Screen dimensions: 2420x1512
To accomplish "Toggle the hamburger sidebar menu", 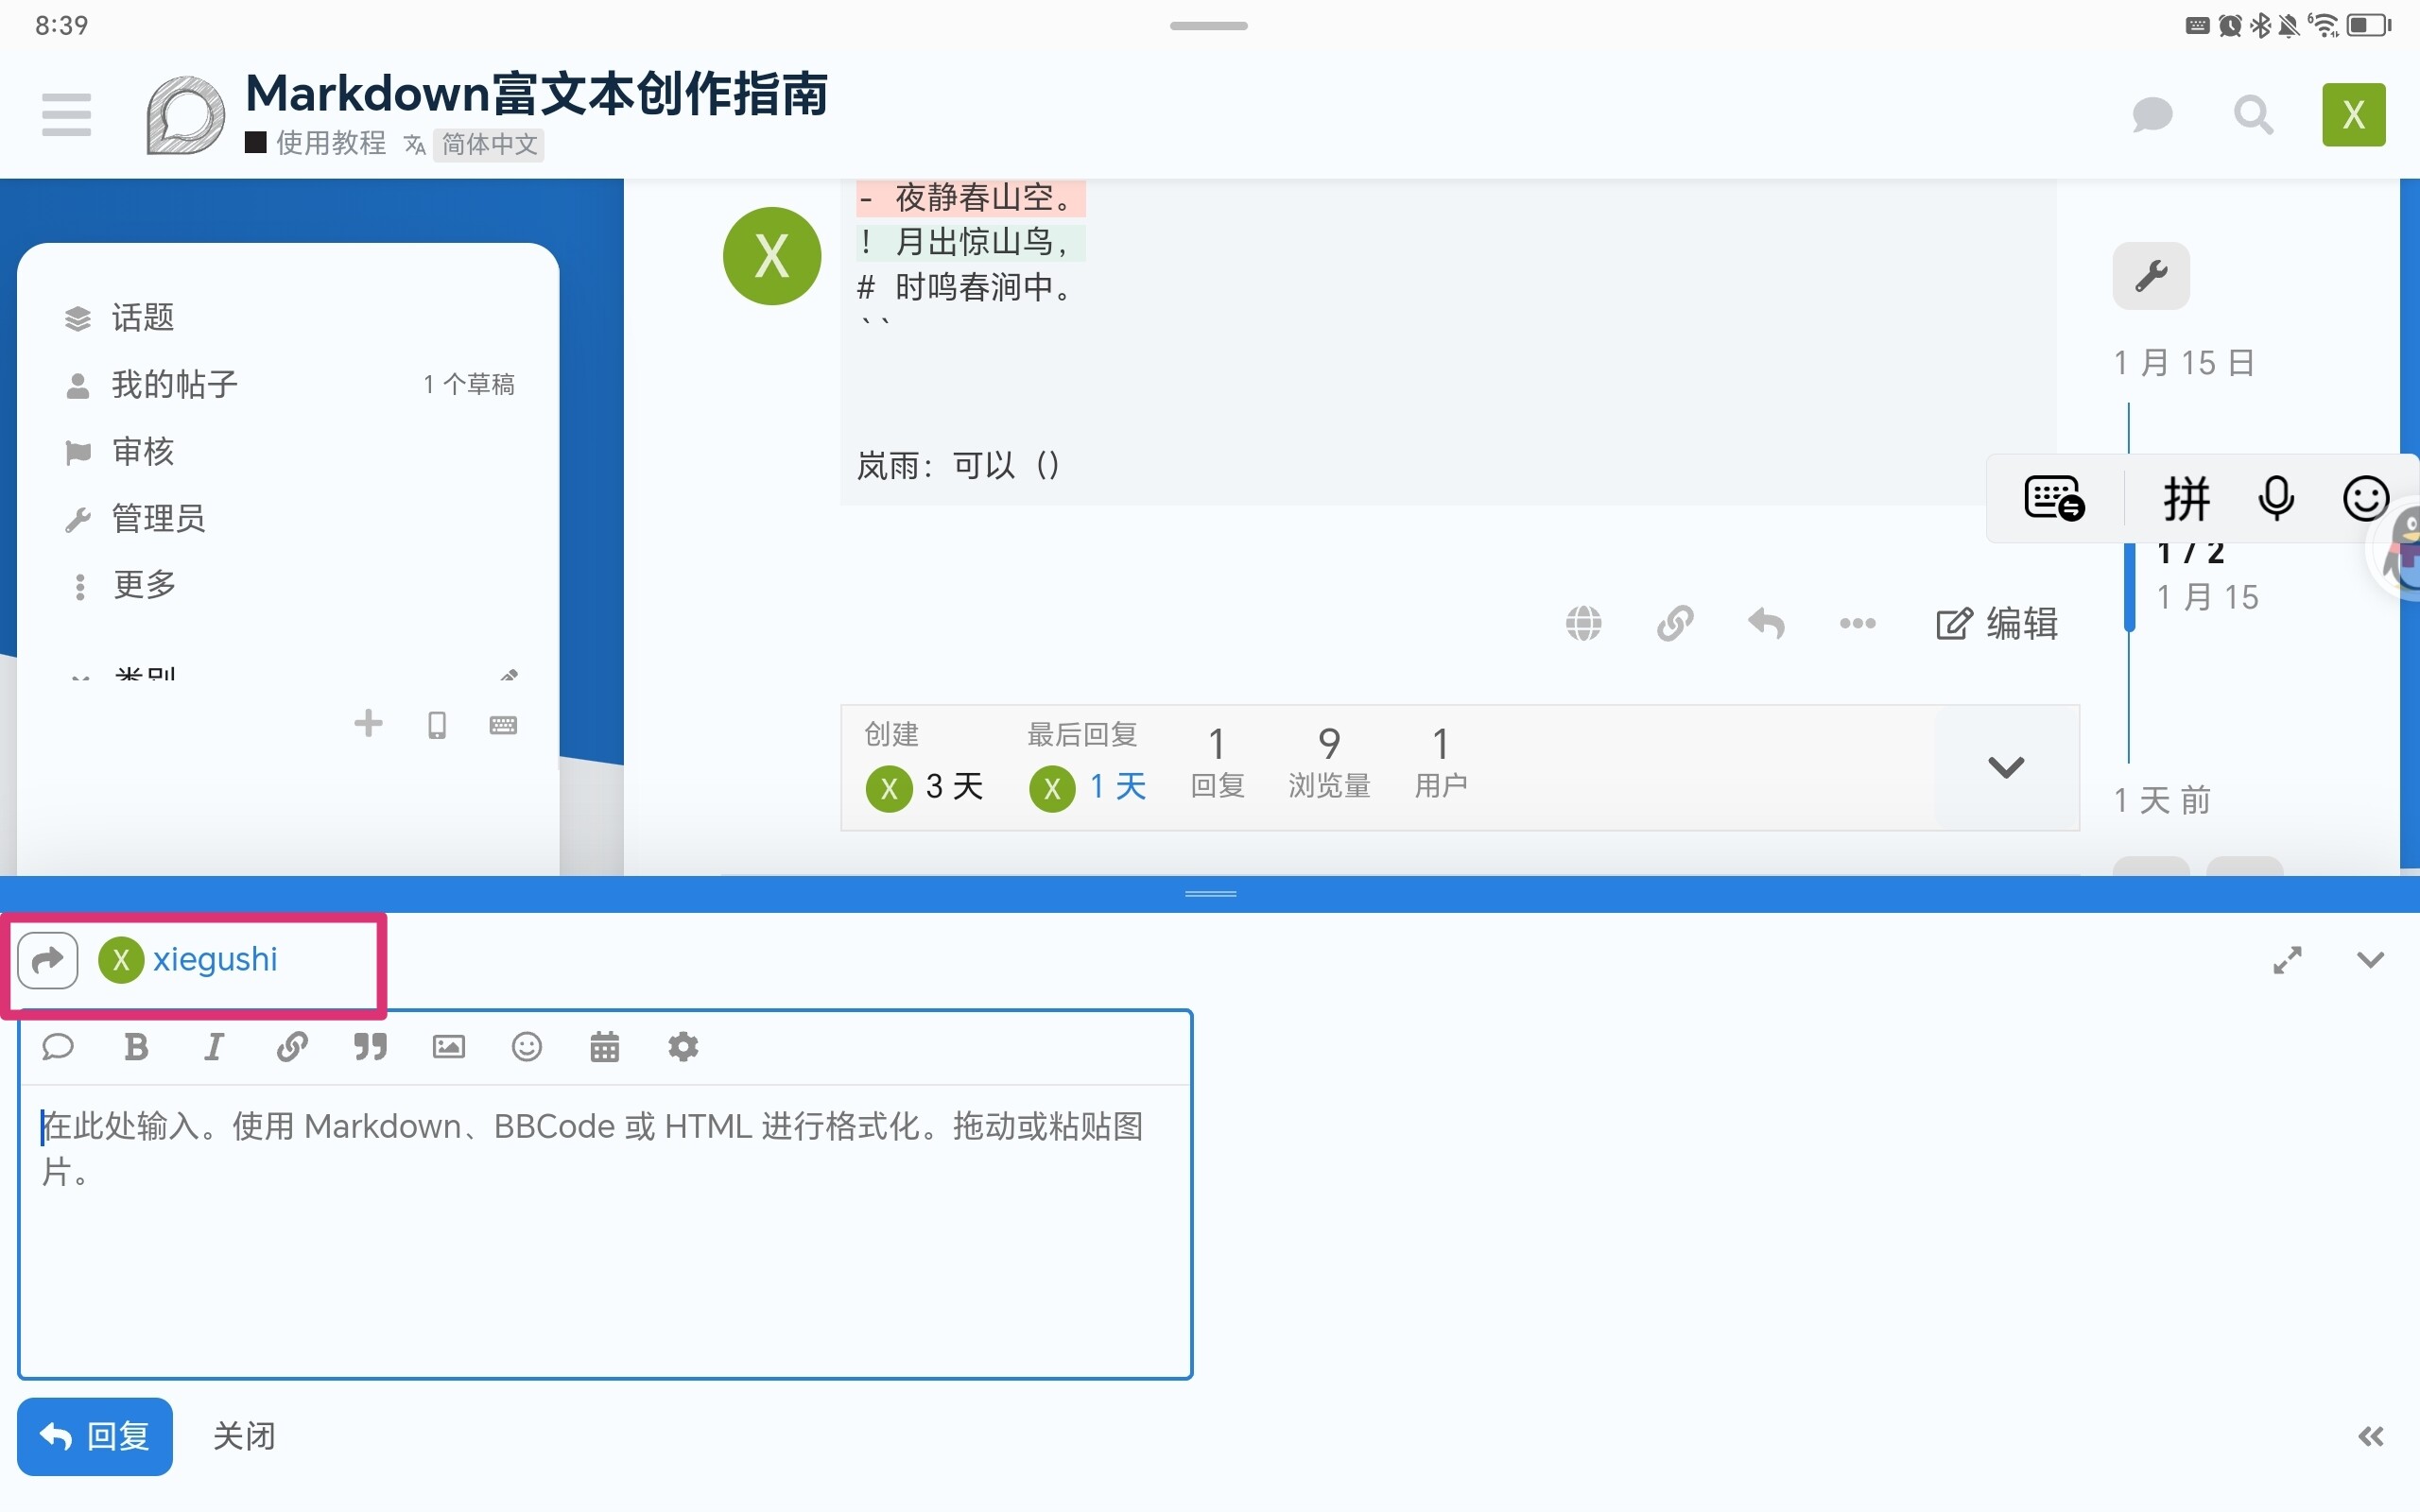I will (x=67, y=115).
